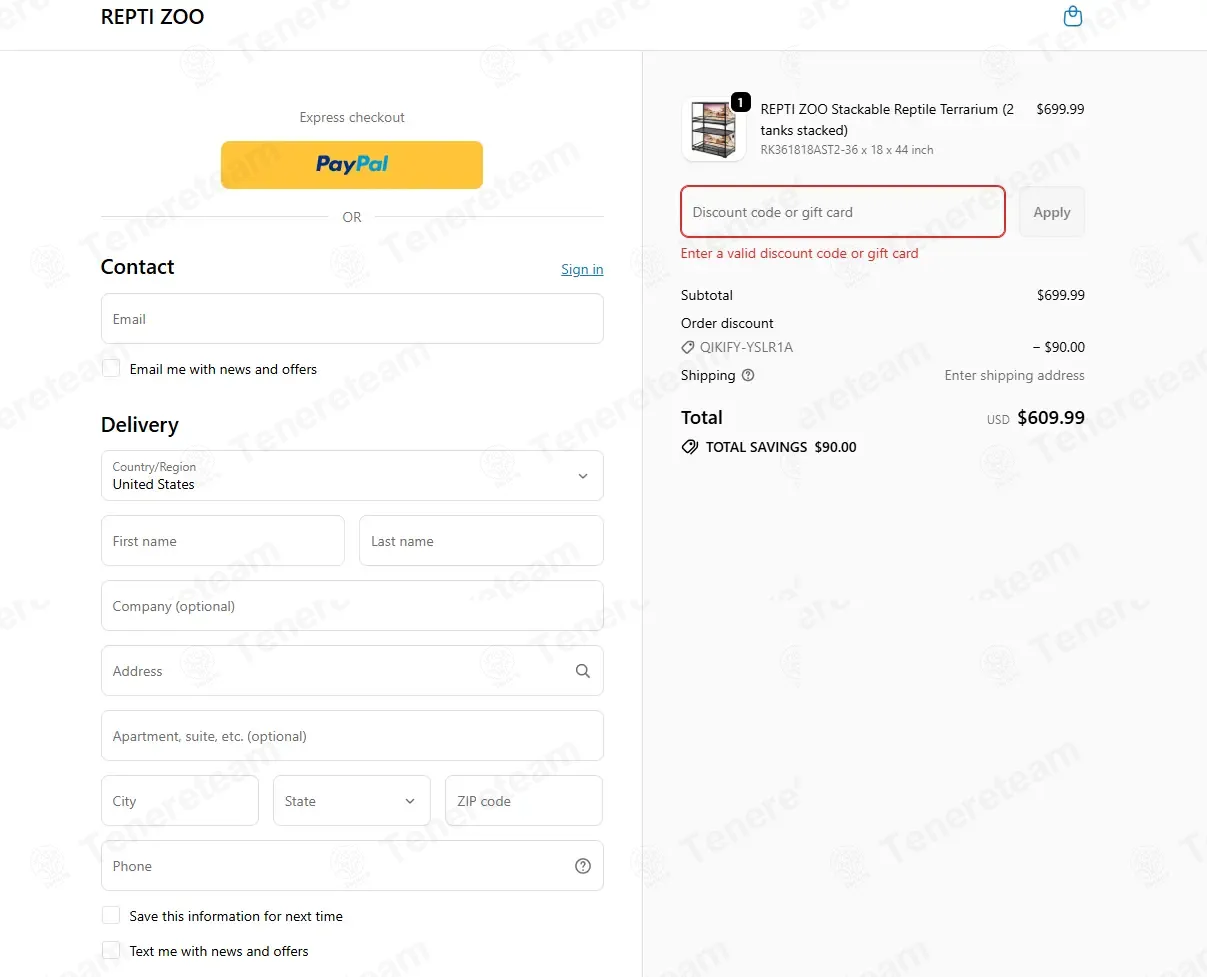Focus the Email input field

(x=352, y=319)
